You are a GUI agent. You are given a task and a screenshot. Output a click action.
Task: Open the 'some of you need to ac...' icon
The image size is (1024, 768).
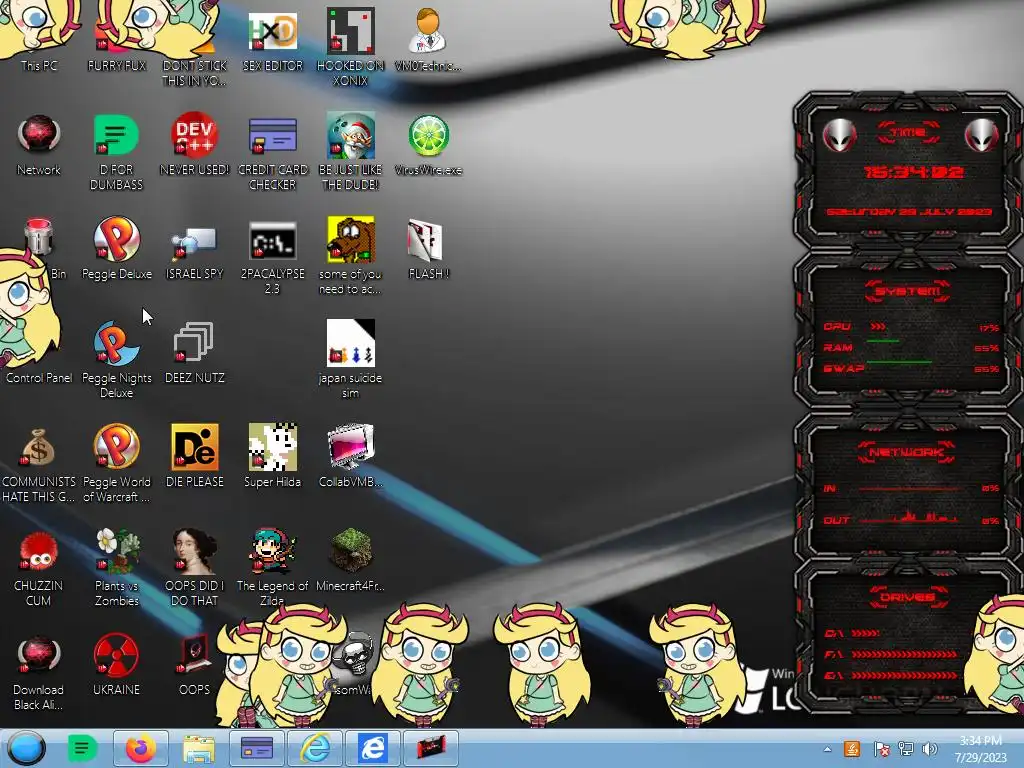pyautogui.click(x=351, y=256)
